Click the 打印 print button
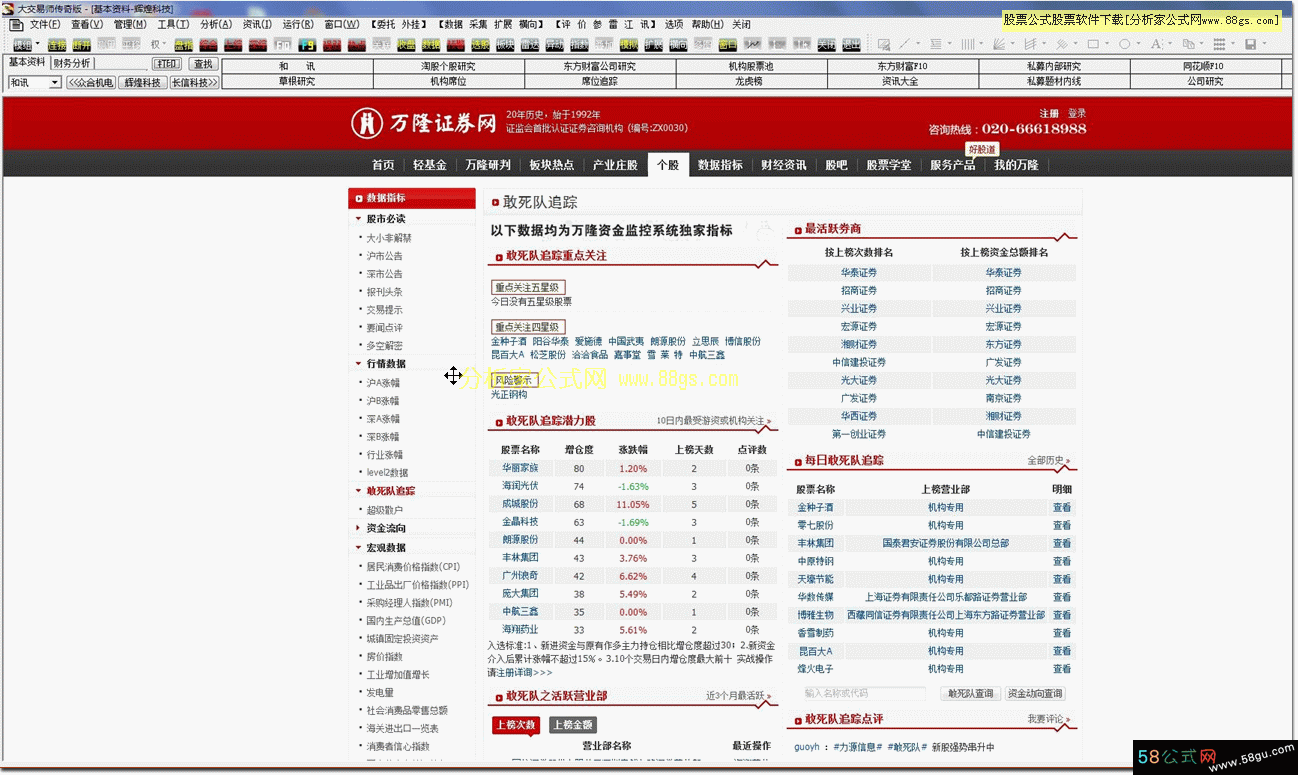The width and height of the screenshot is (1298, 775). point(167,64)
